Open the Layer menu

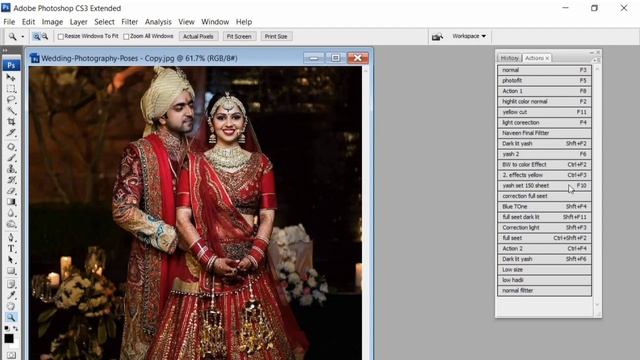point(78,22)
